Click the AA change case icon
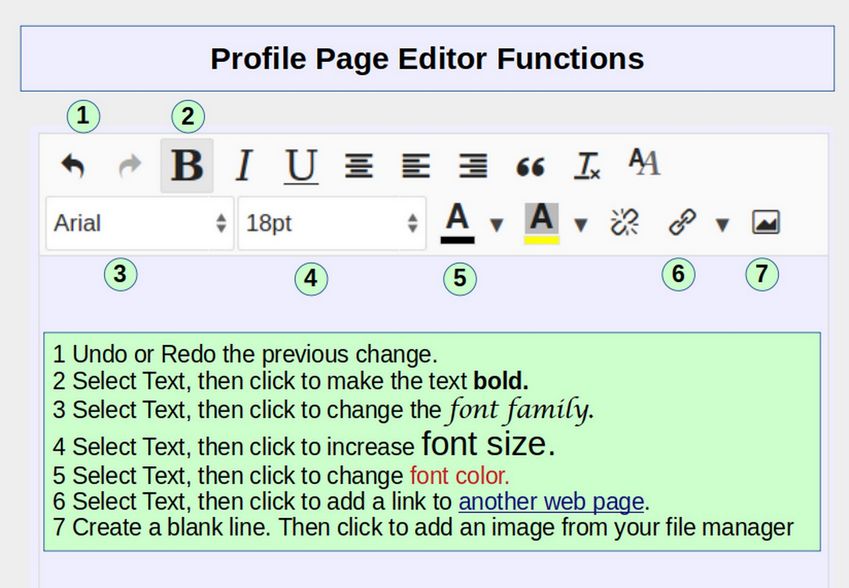 [x=644, y=162]
